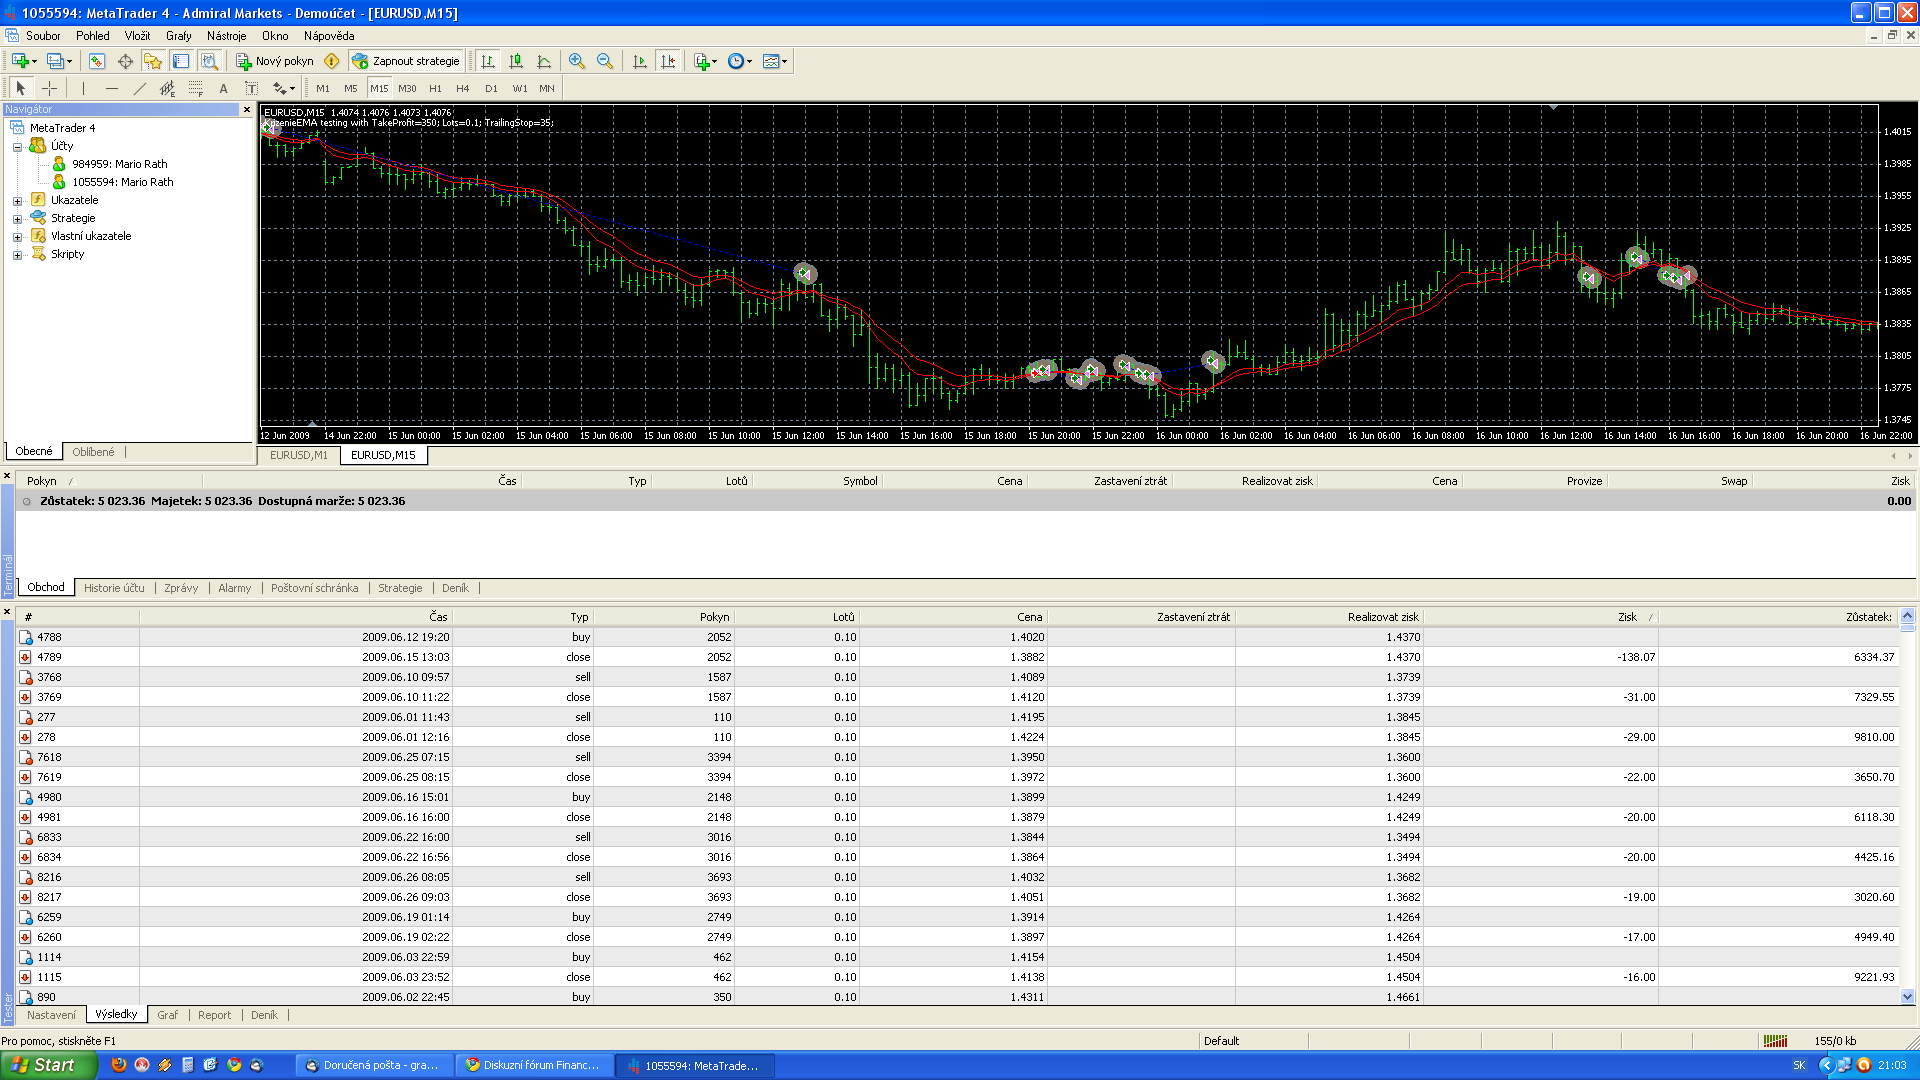Switch to the Historie účtu tab
The image size is (1920, 1080).
pos(114,588)
